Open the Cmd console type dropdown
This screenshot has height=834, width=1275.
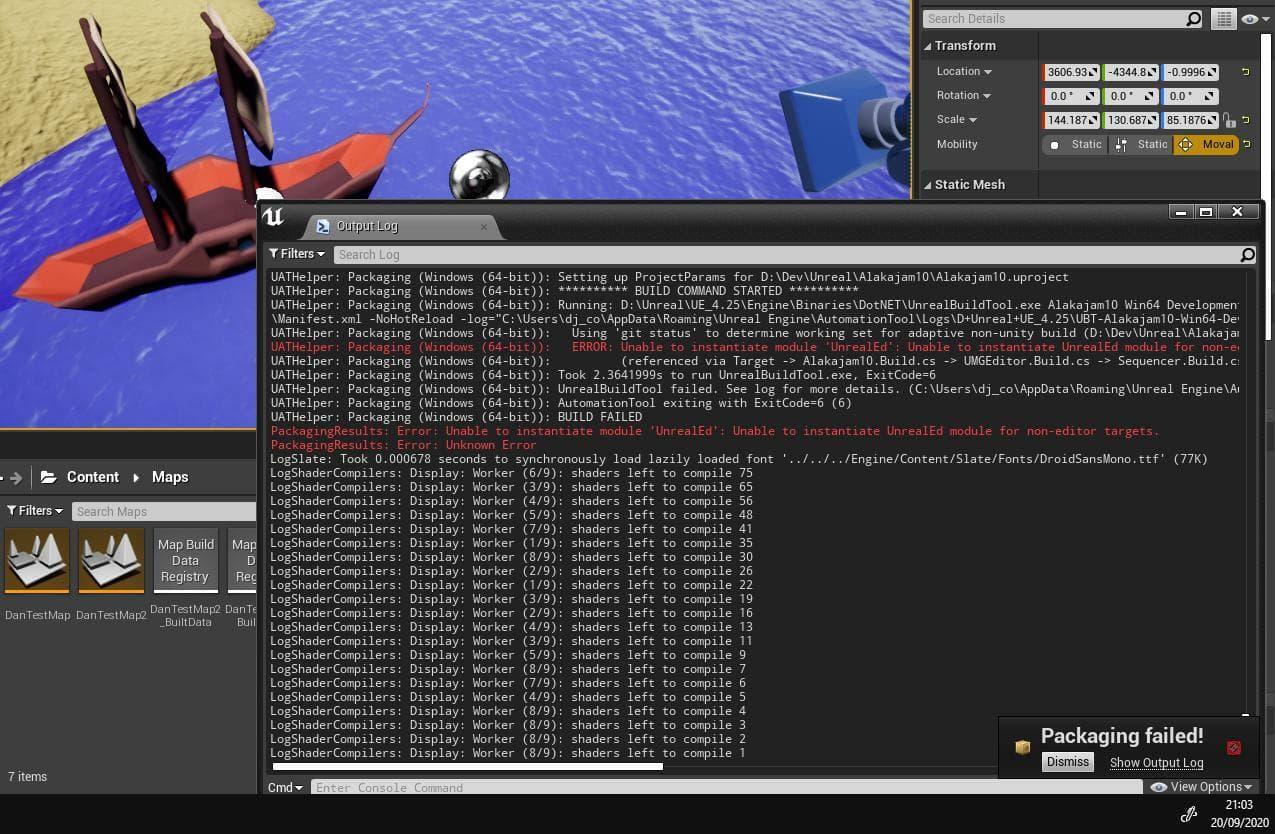pos(285,788)
